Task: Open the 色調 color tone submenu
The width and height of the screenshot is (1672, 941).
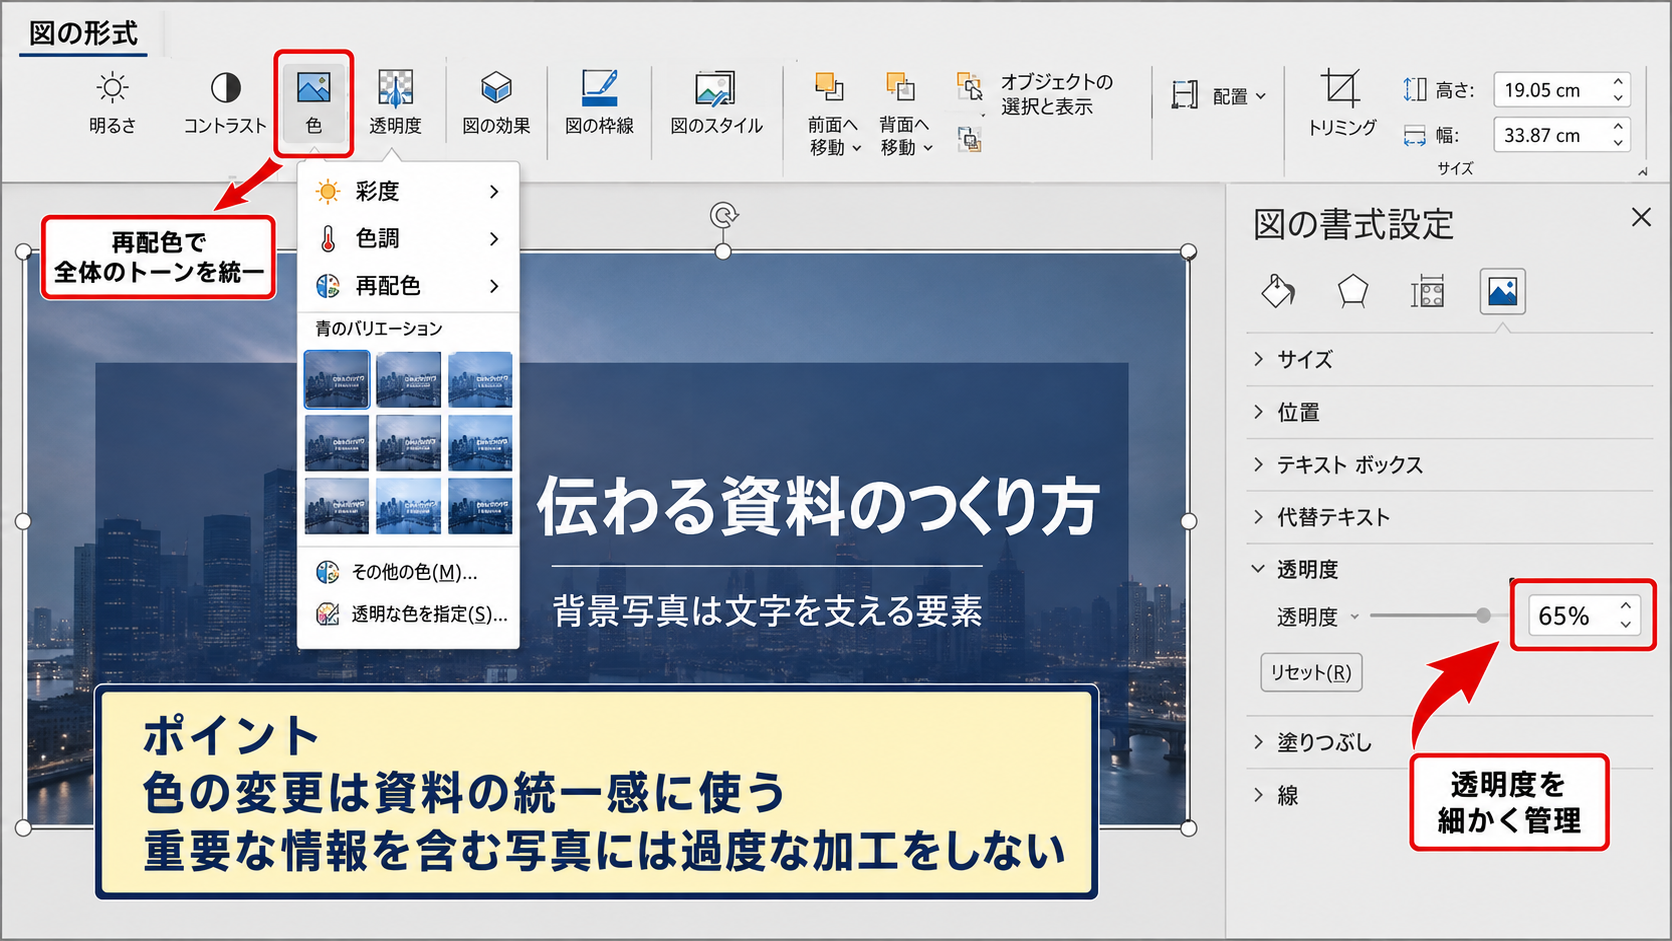Action: pyautogui.click(x=408, y=238)
